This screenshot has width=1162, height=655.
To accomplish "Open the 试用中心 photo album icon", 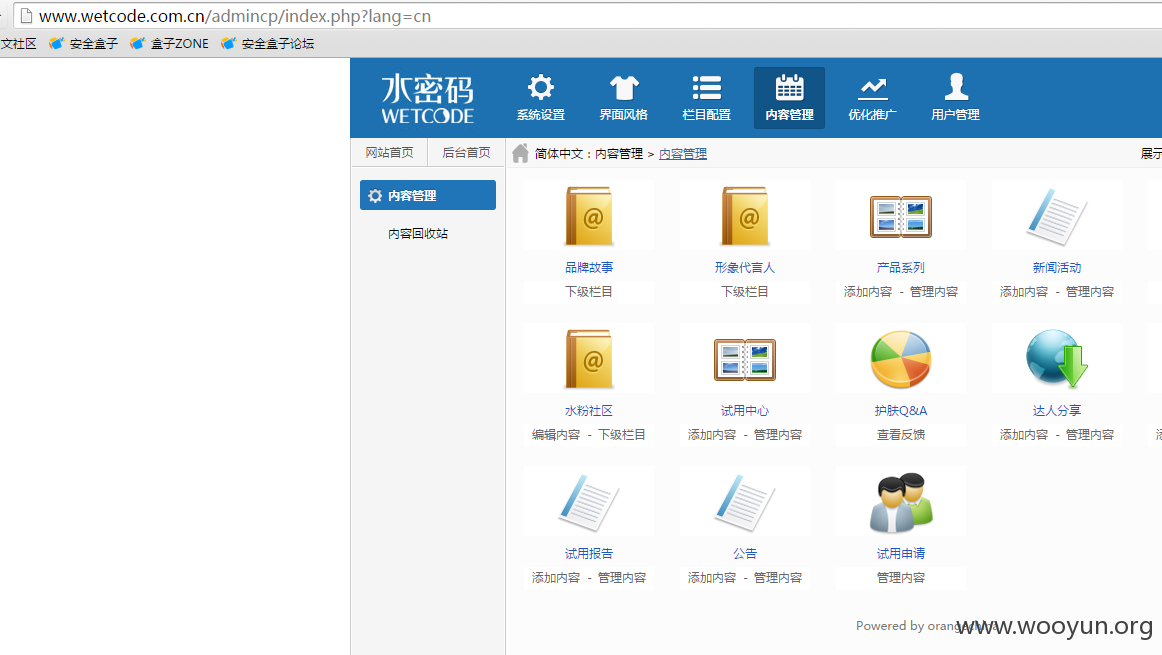I will click(x=745, y=359).
